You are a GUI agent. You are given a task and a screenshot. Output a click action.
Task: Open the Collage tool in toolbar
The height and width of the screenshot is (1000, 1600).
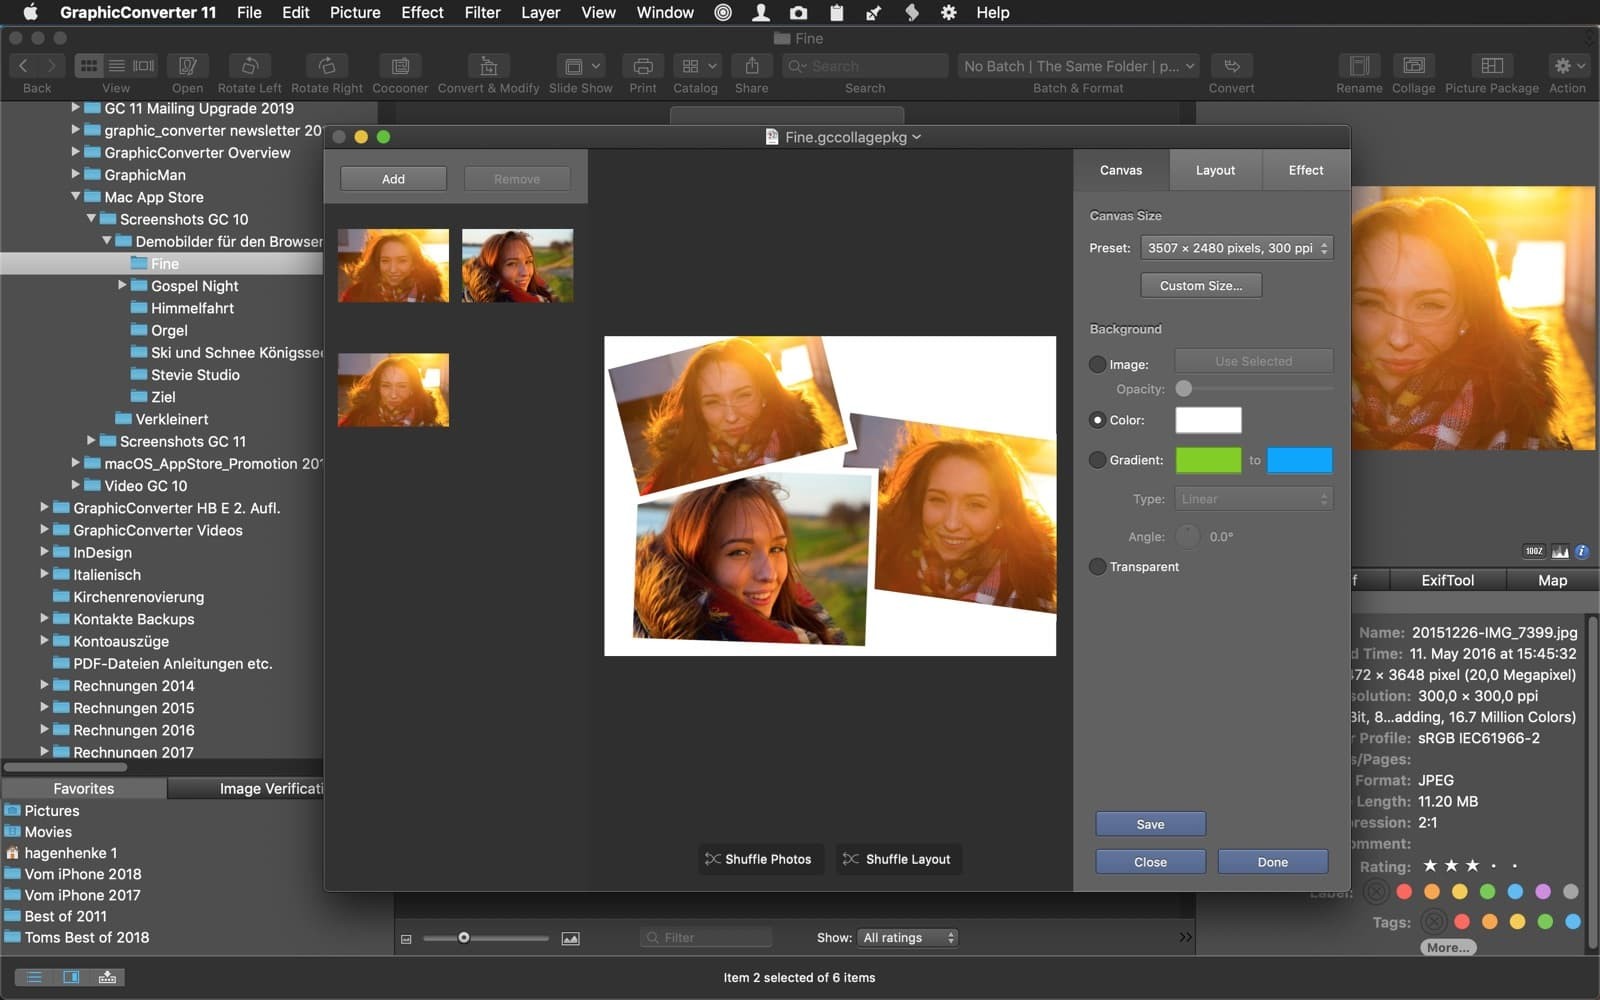[1413, 66]
